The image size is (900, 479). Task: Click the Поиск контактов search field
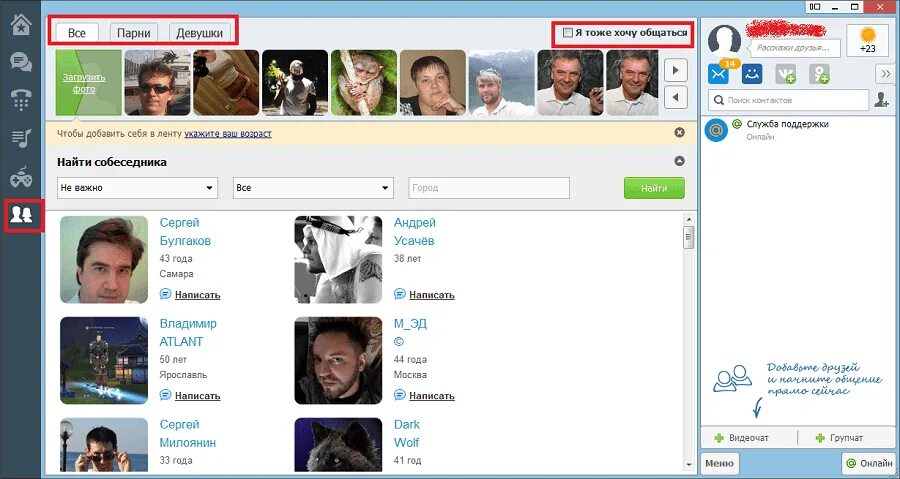pos(788,100)
